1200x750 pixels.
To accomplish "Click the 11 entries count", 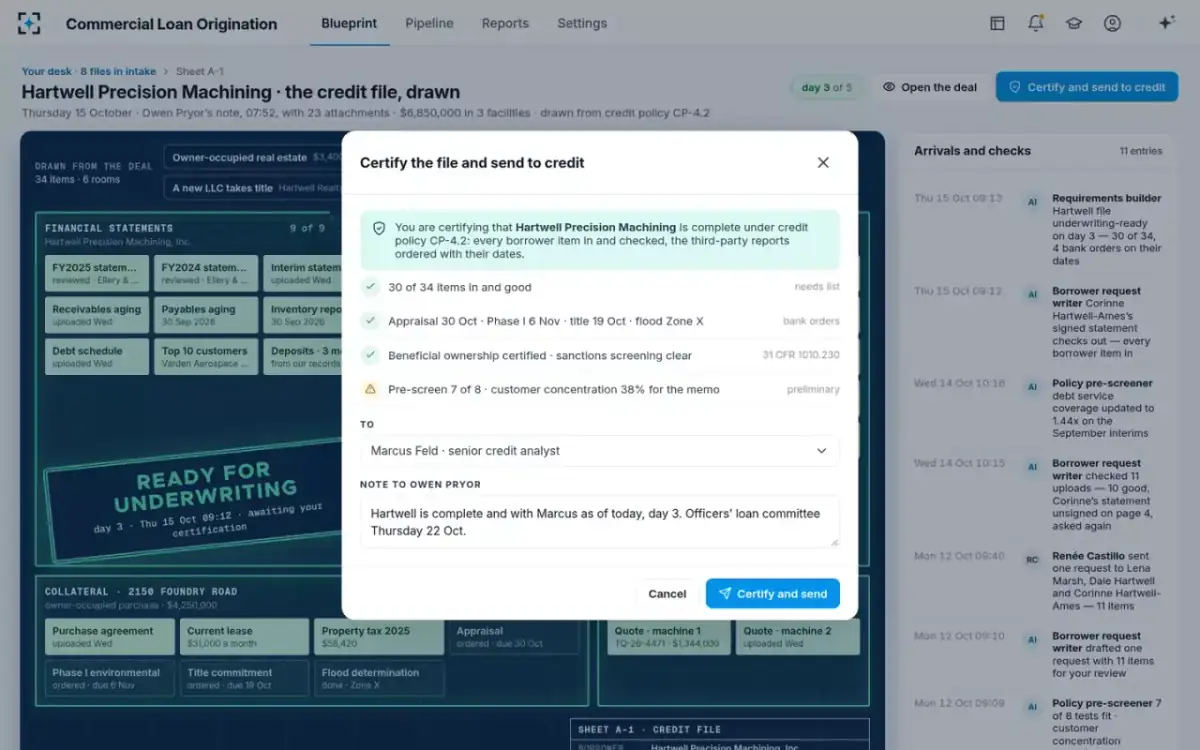I will 1141,151.
